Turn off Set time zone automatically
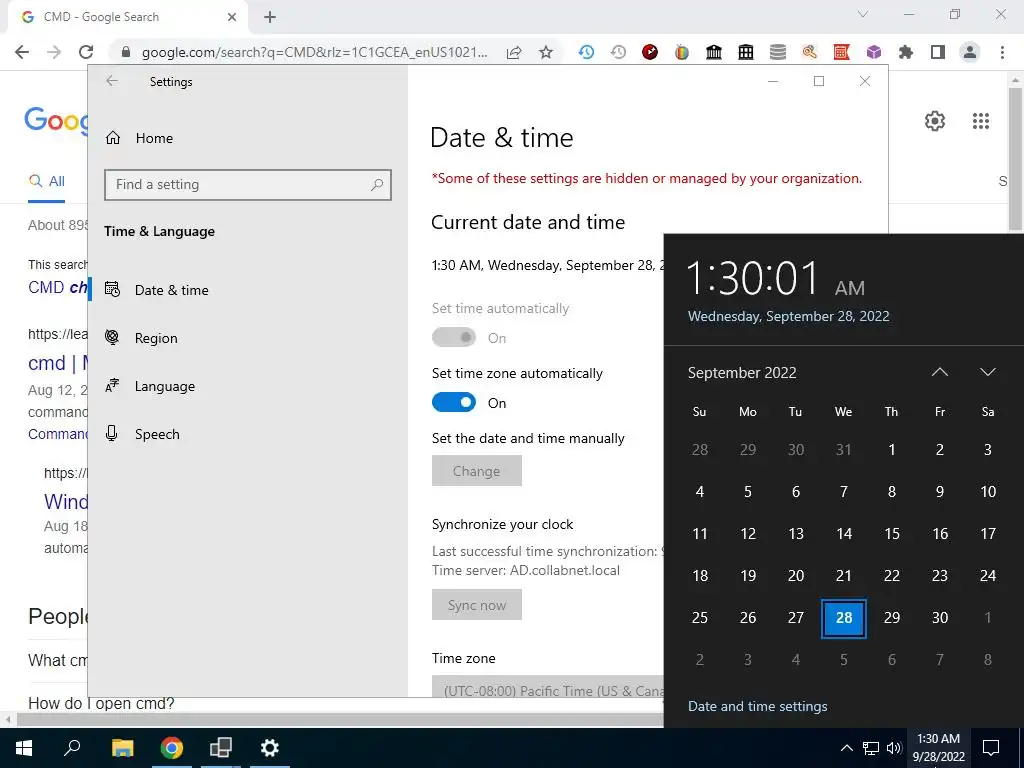1024x768 pixels. (x=454, y=402)
